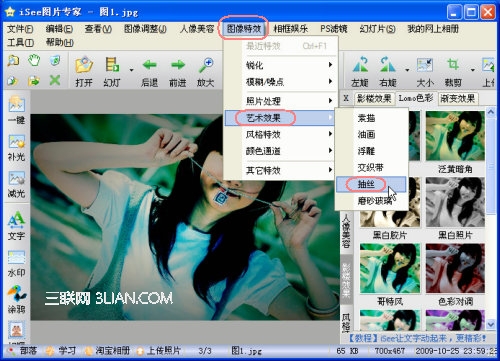Click the 补光 fill light sidebar icon
The image size is (500, 361).
click(16, 141)
